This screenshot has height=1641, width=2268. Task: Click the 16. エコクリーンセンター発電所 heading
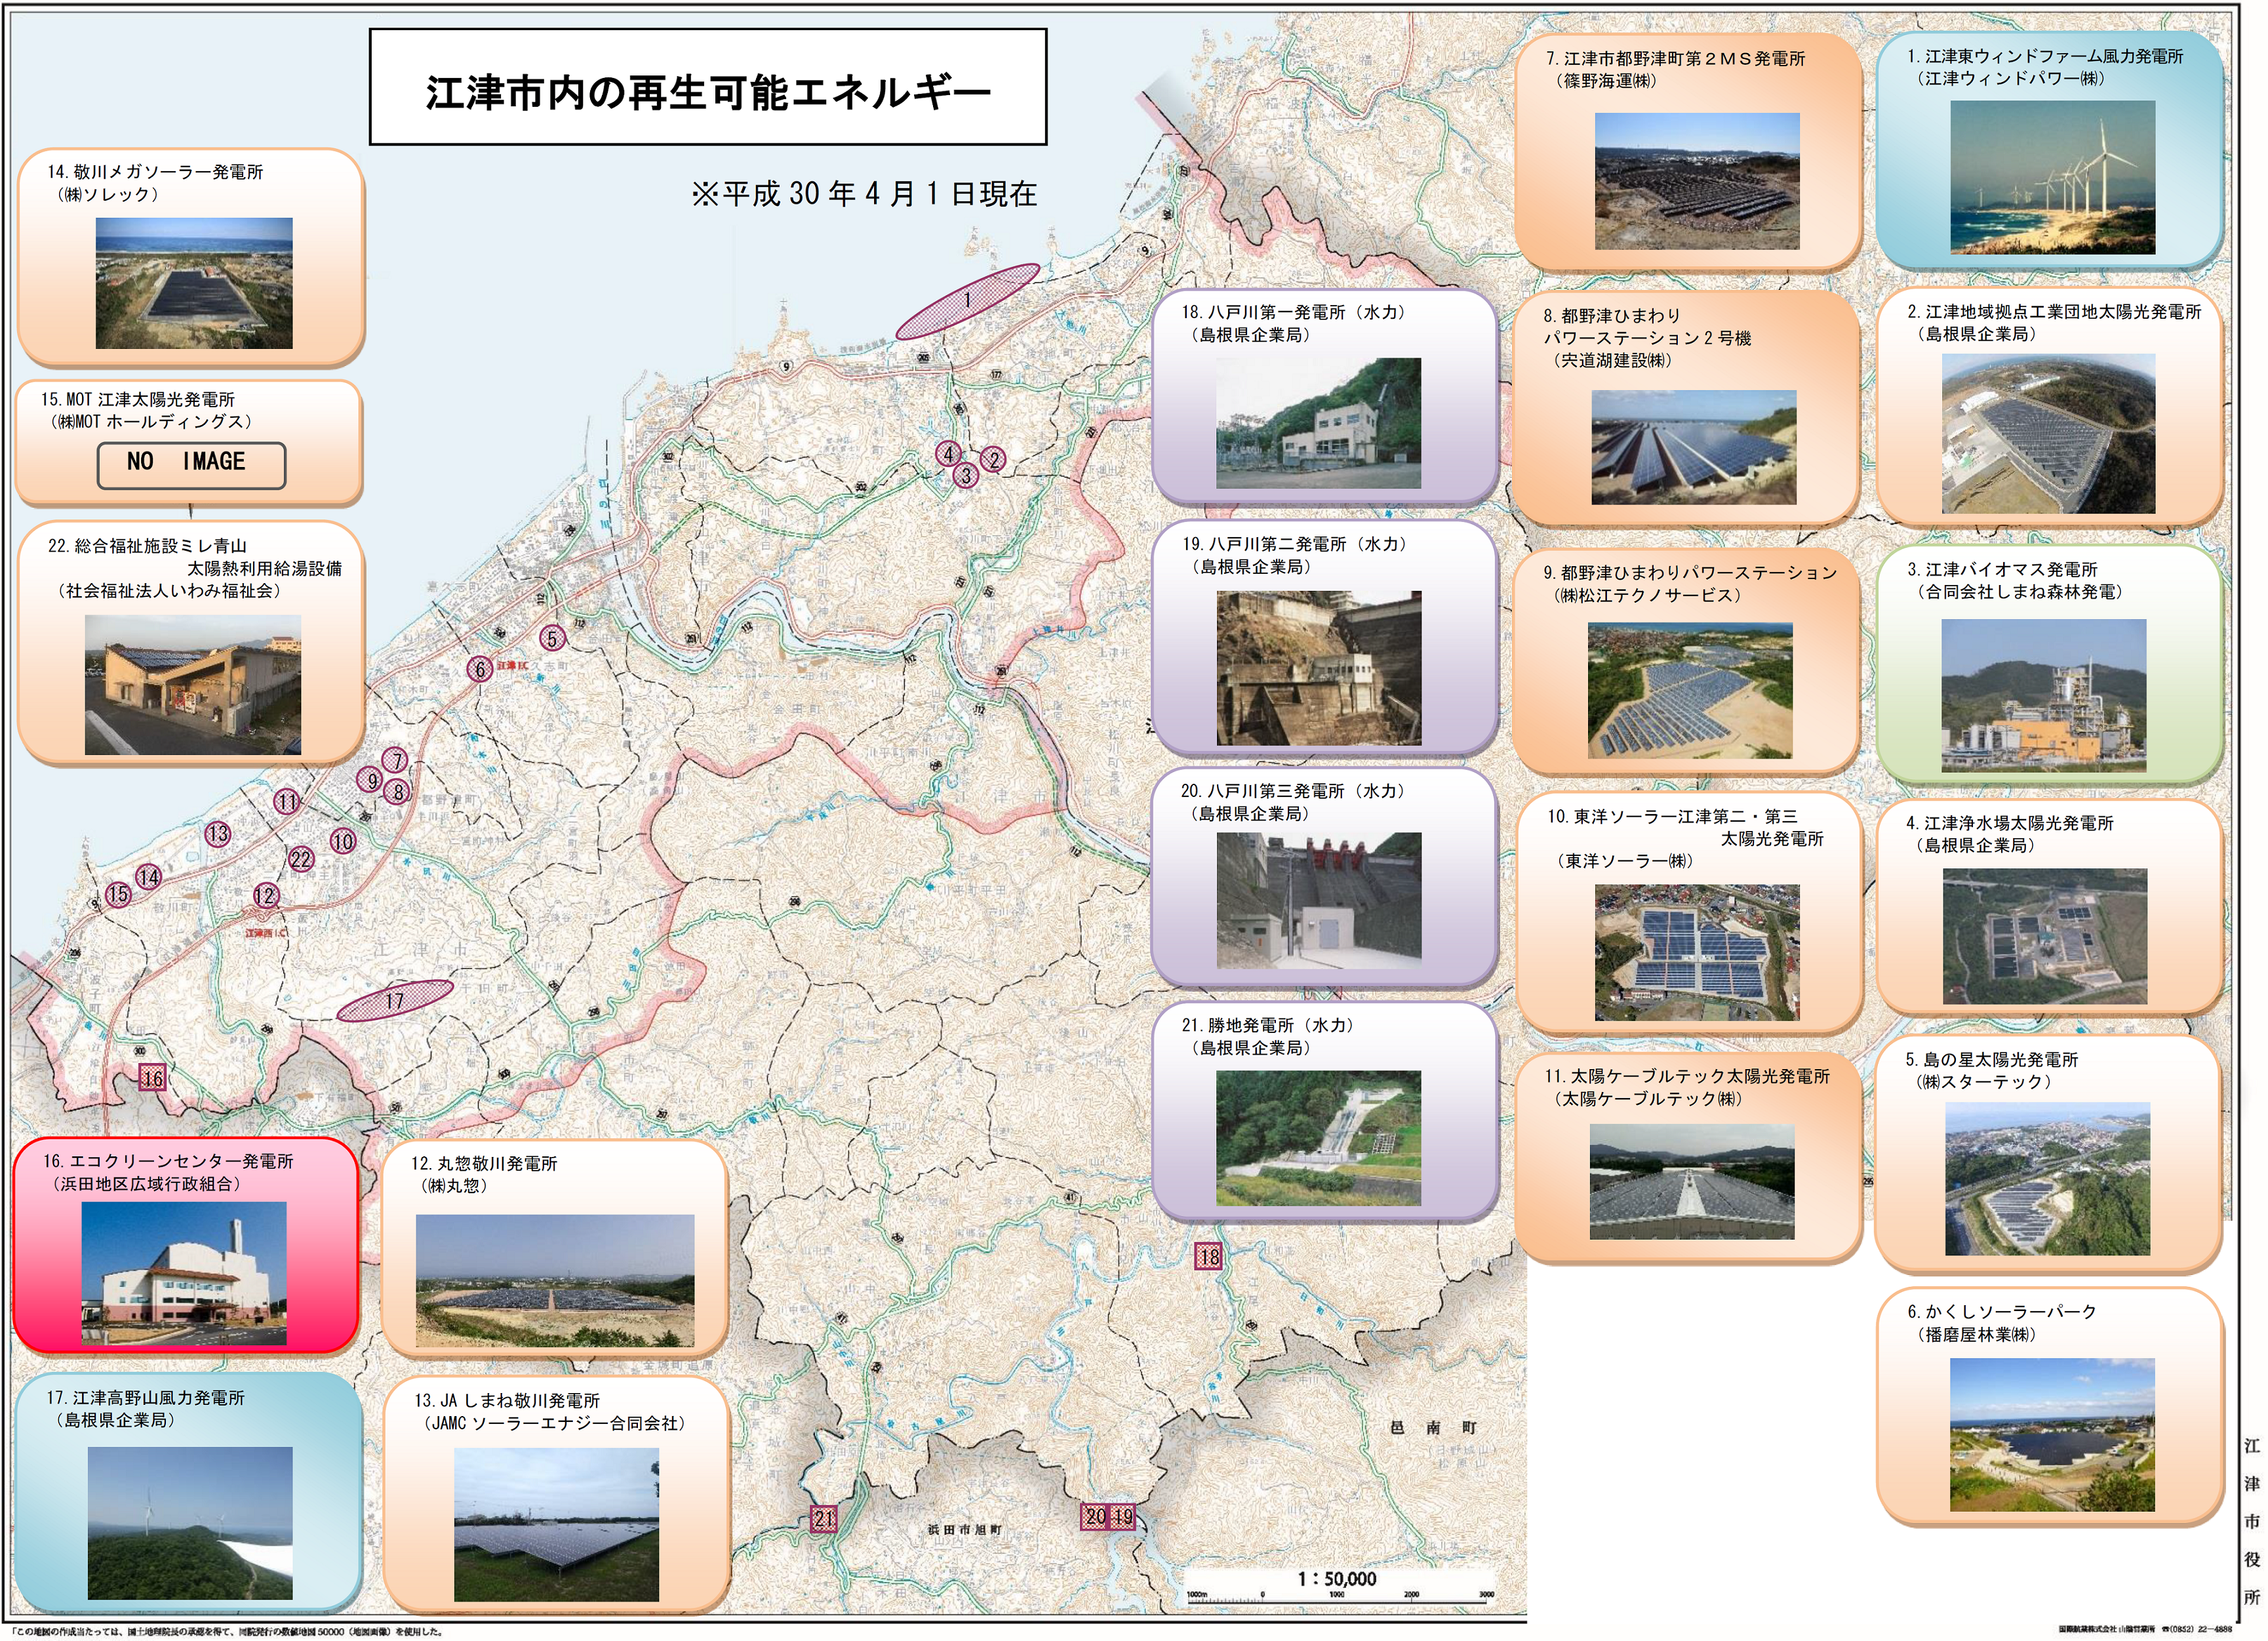tap(168, 1162)
